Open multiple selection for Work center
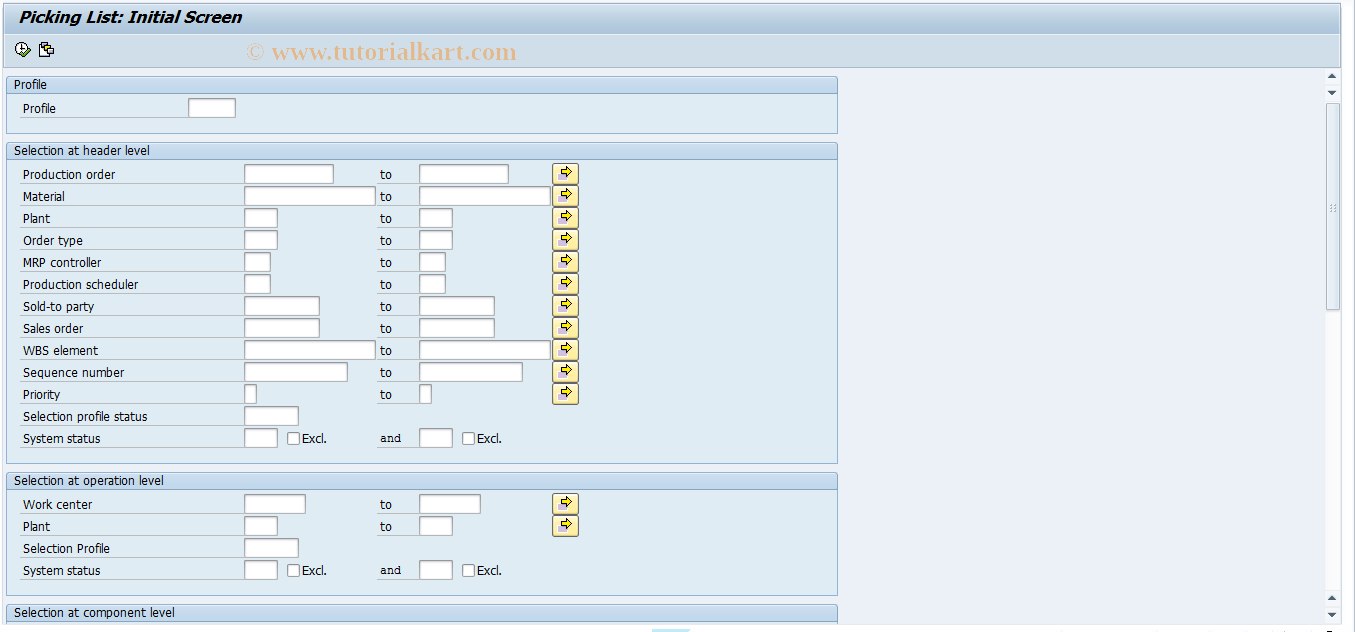This screenshot has width=1355, height=632. coord(565,503)
